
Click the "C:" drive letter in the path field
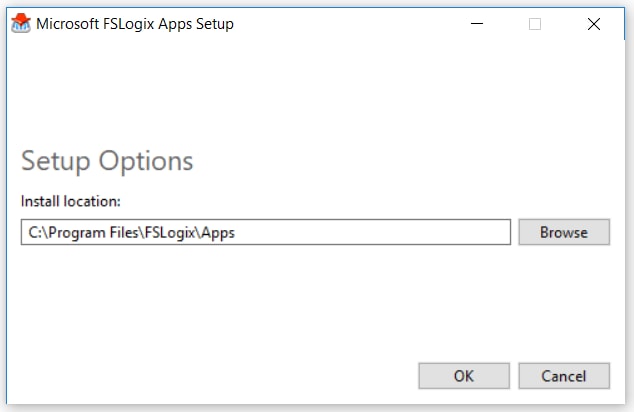tap(35, 232)
